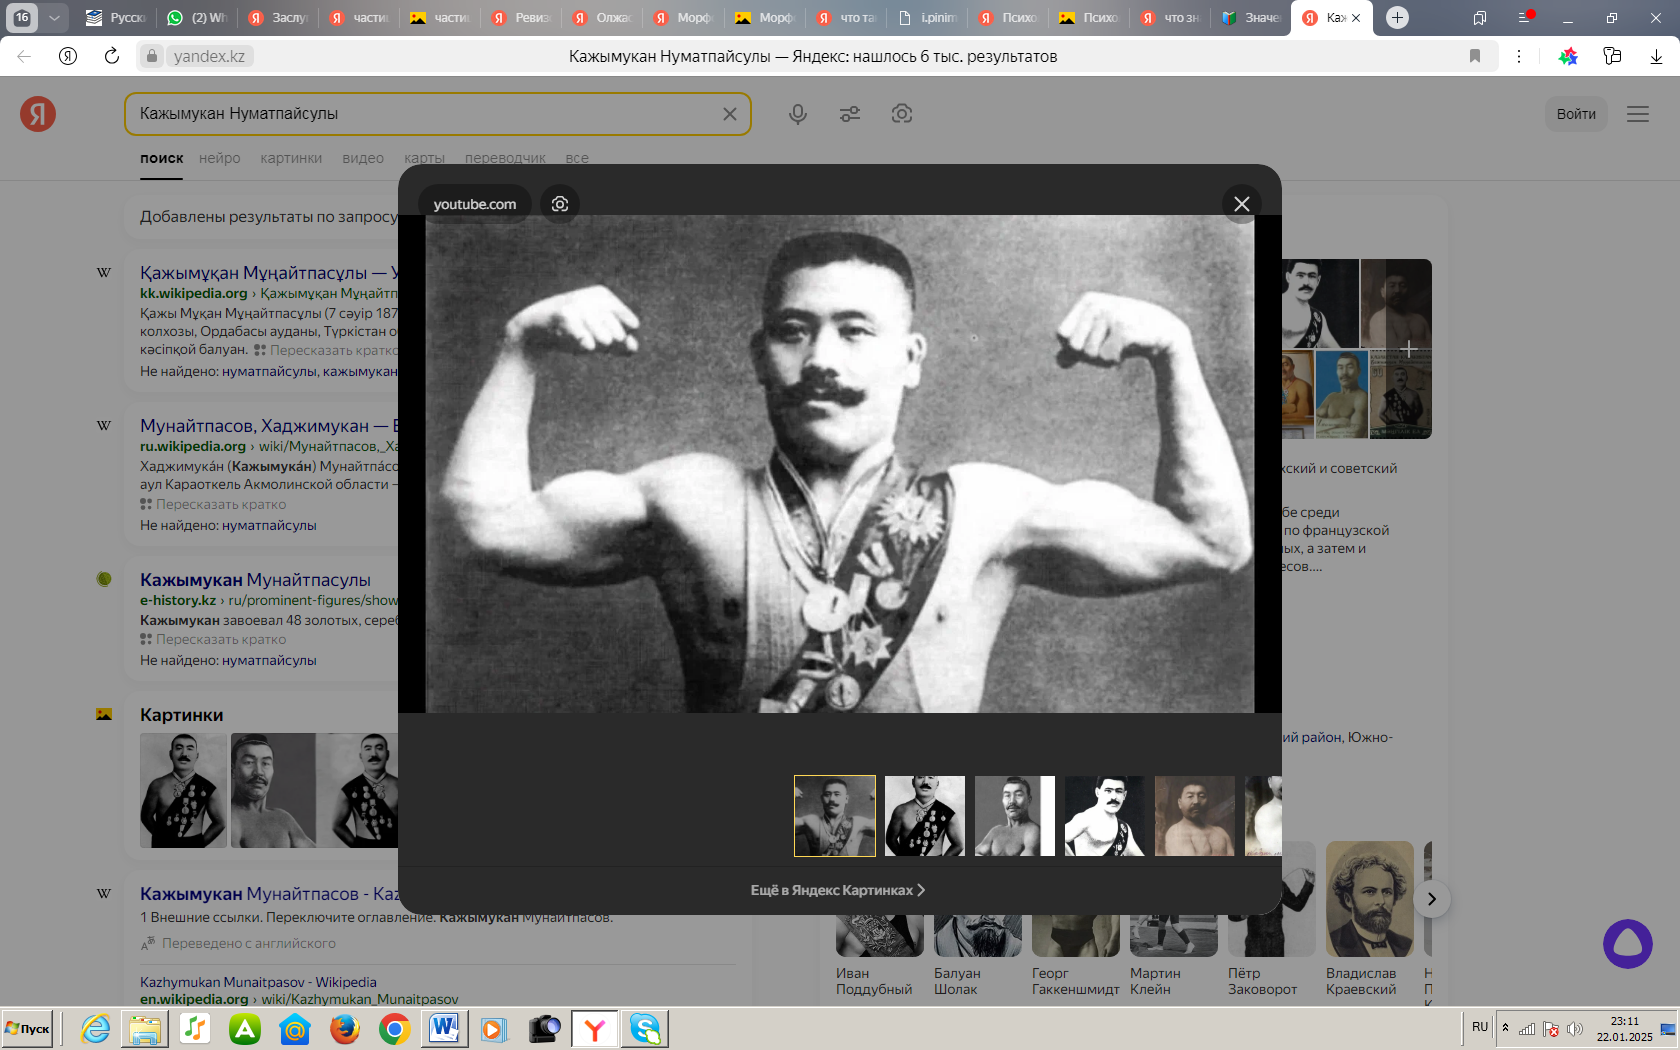Open Ещё в Яндекс Картинках link
The height and width of the screenshot is (1050, 1680).
838,890
